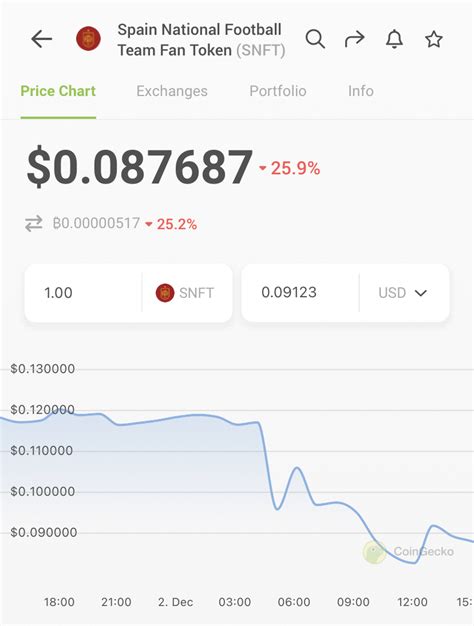Viewport: 474px width, 626px height.
Task: Open the USD currency dropdown
Action: (x=403, y=293)
